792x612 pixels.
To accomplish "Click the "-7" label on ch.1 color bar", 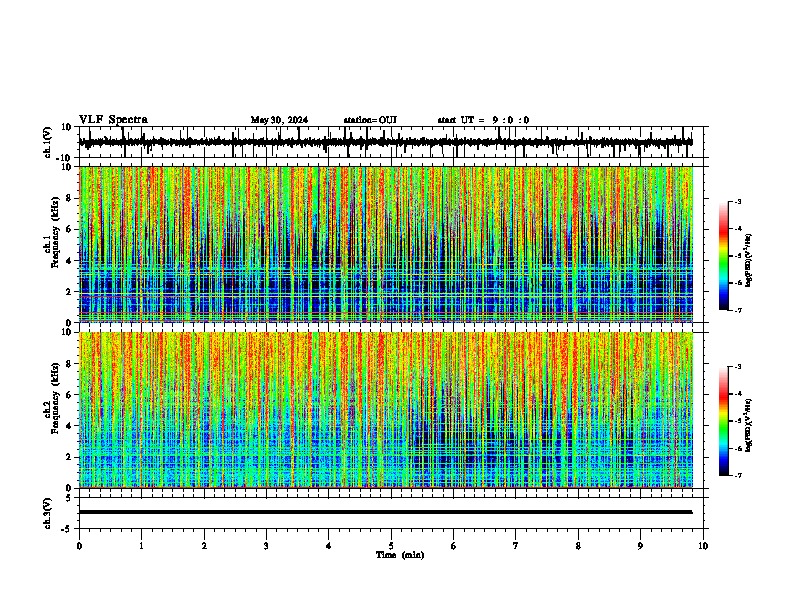I will tap(738, 310).
